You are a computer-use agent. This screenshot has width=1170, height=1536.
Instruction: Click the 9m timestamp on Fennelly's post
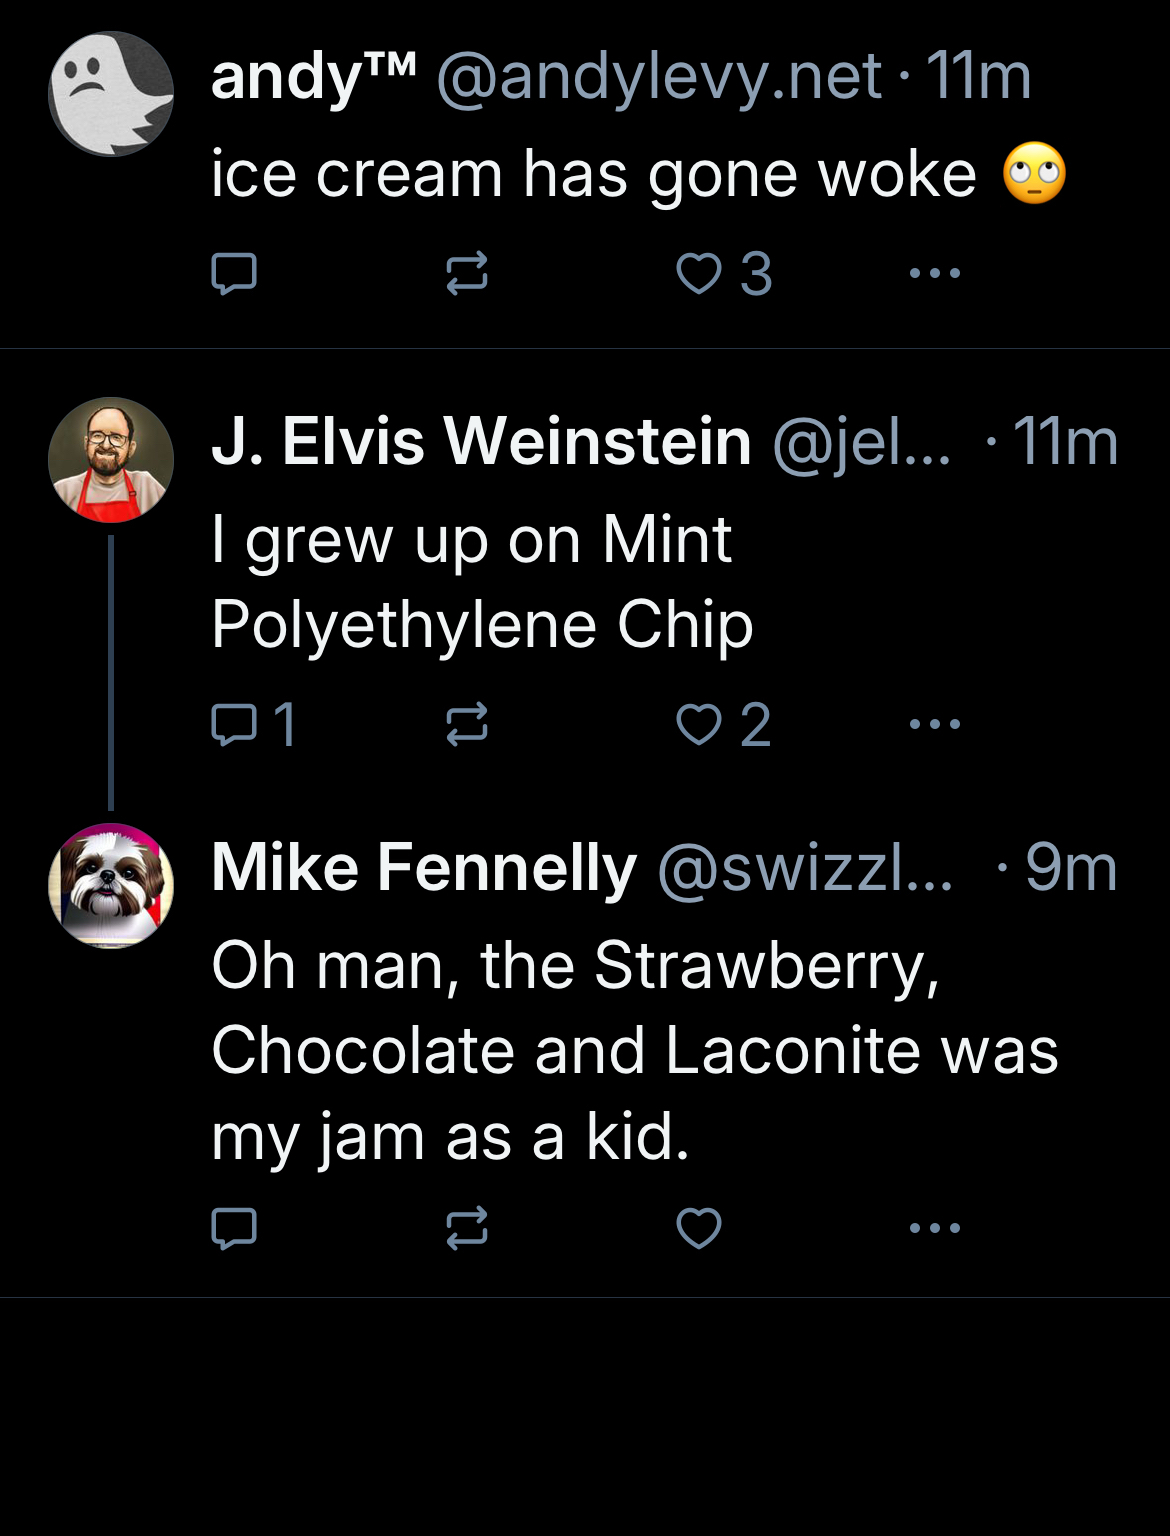pyautogui.click(x=1070, y=867)
